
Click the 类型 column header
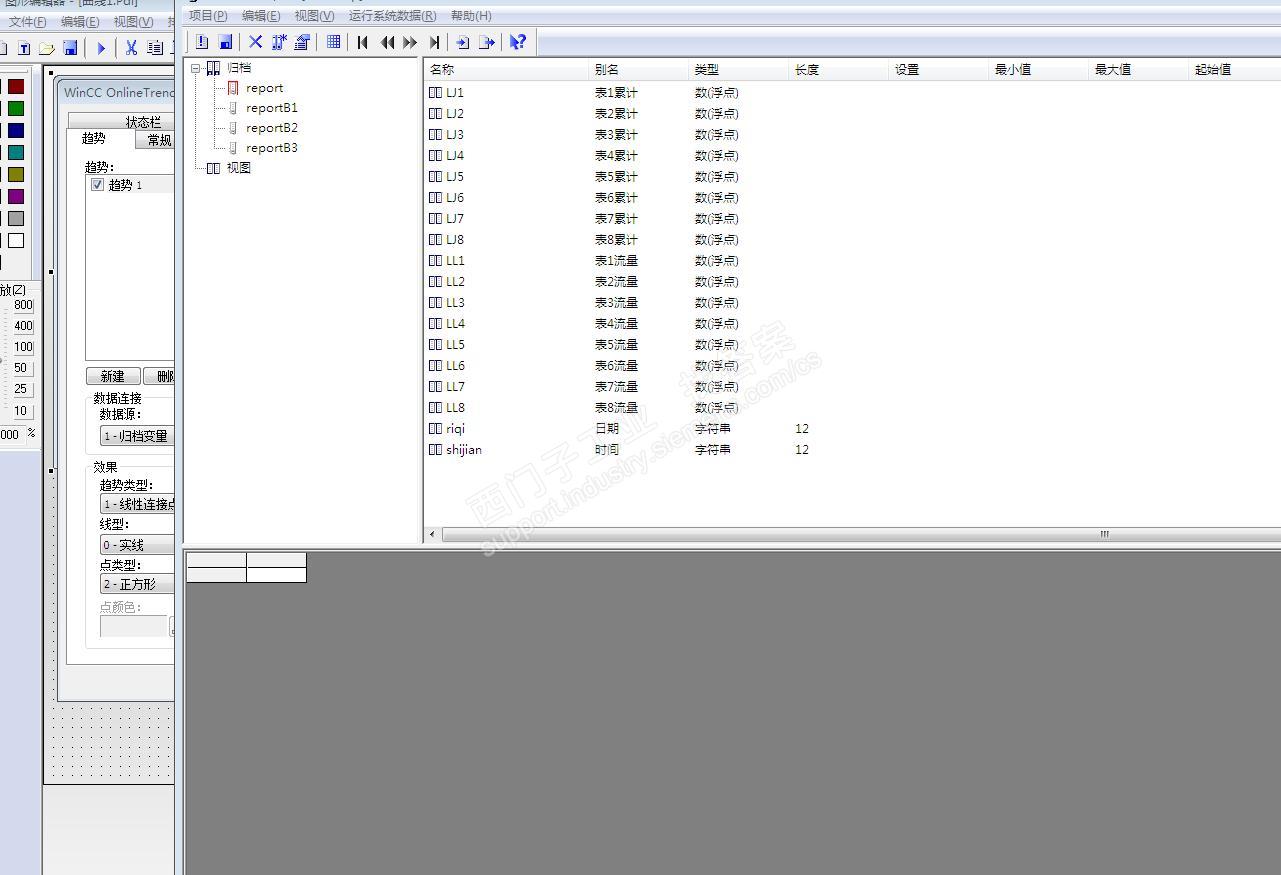(739, 70)
